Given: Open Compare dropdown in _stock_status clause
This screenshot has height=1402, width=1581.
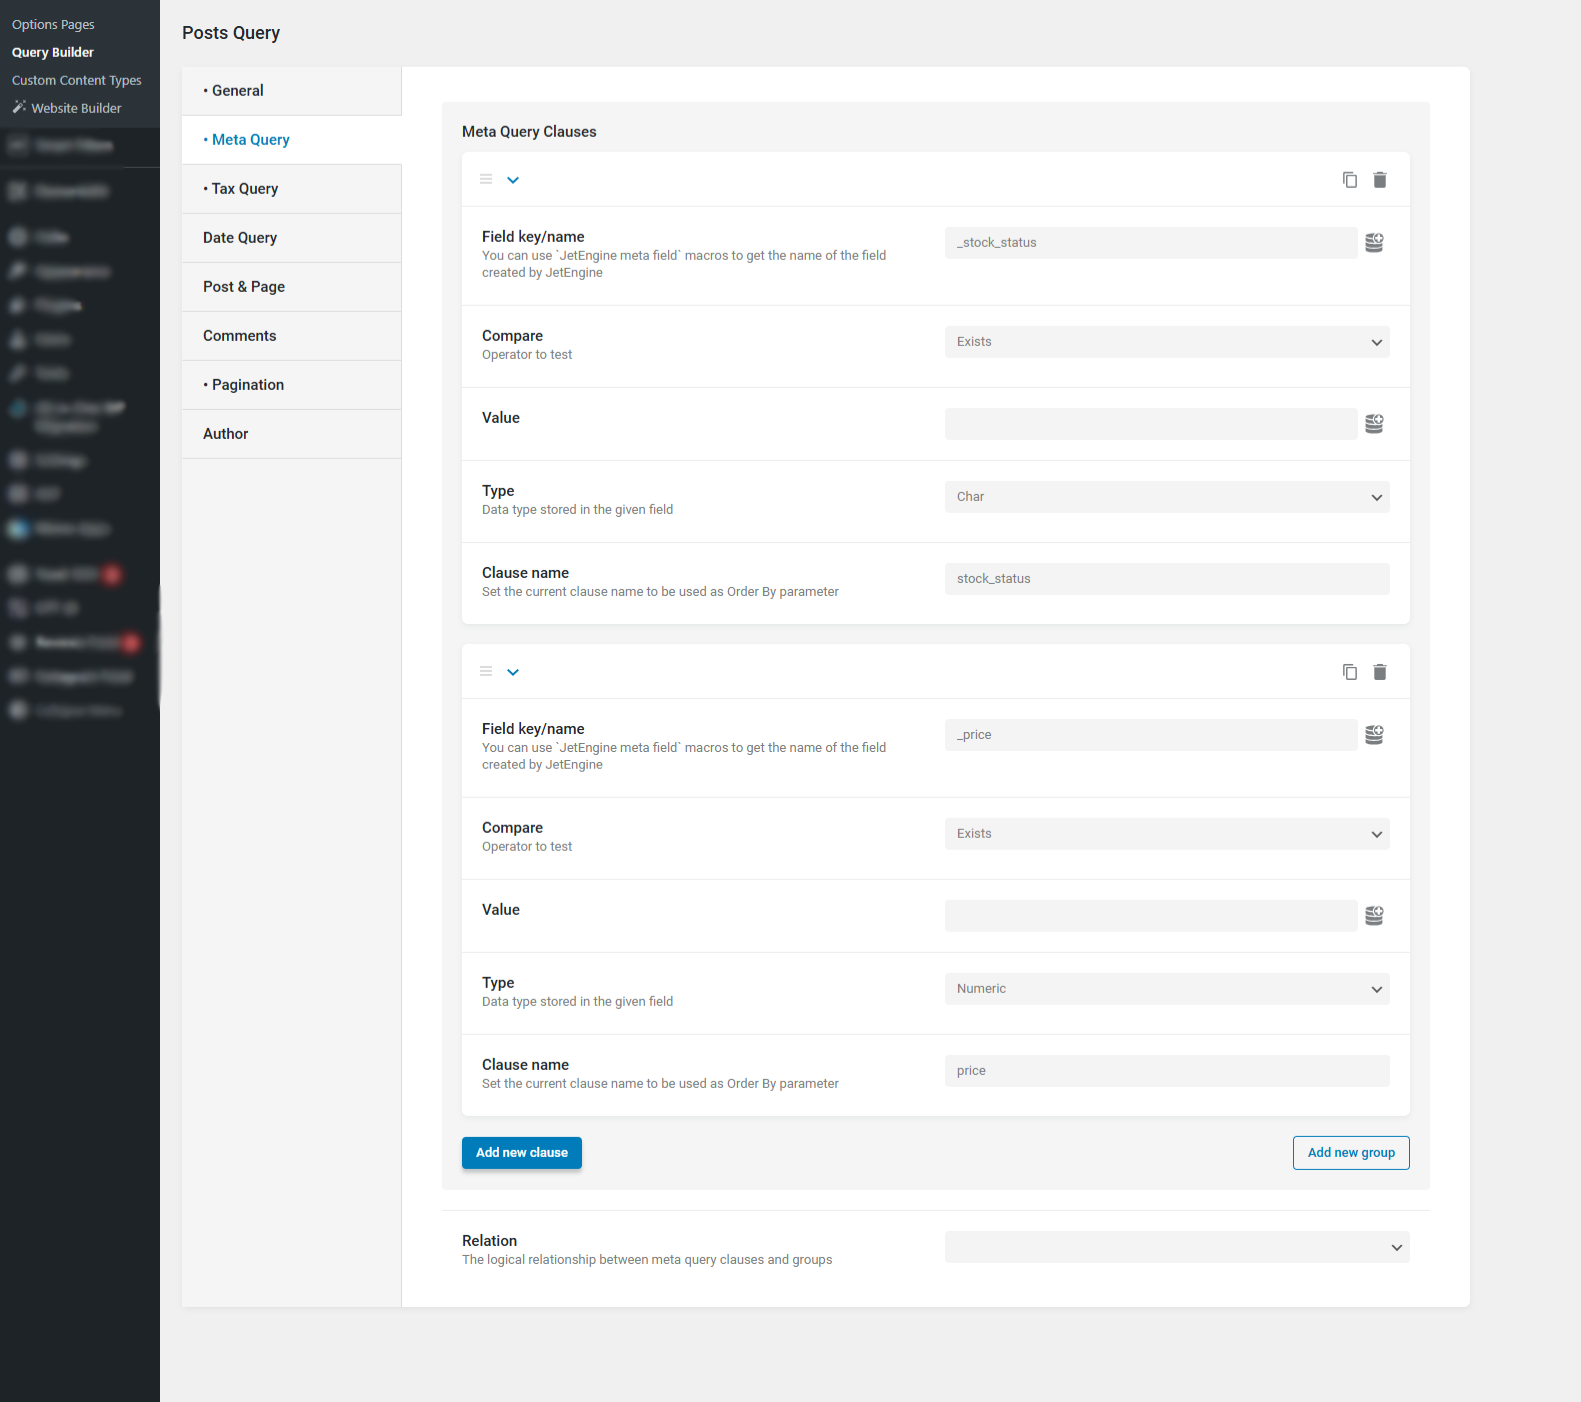Looking at the screenshot, I should (1166, 342).
